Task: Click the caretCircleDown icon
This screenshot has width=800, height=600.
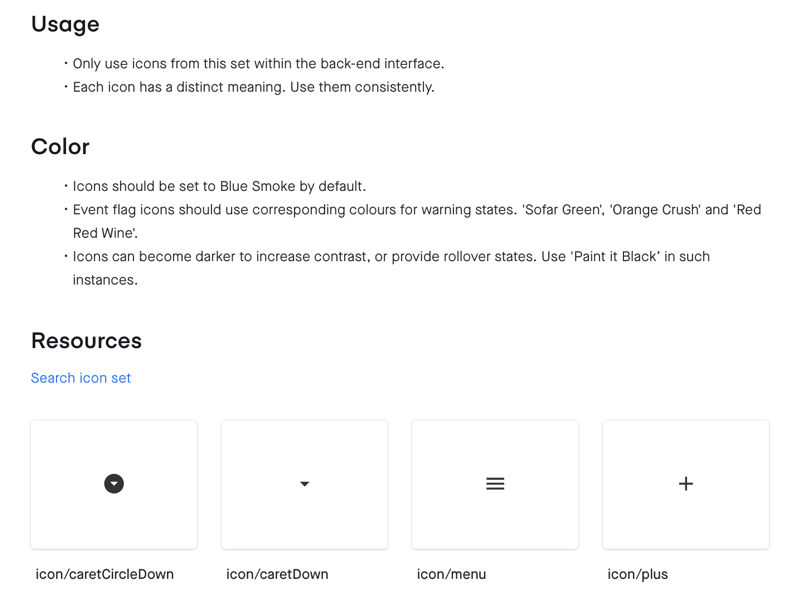Action: pyautogui.click(x=114, y=484)
